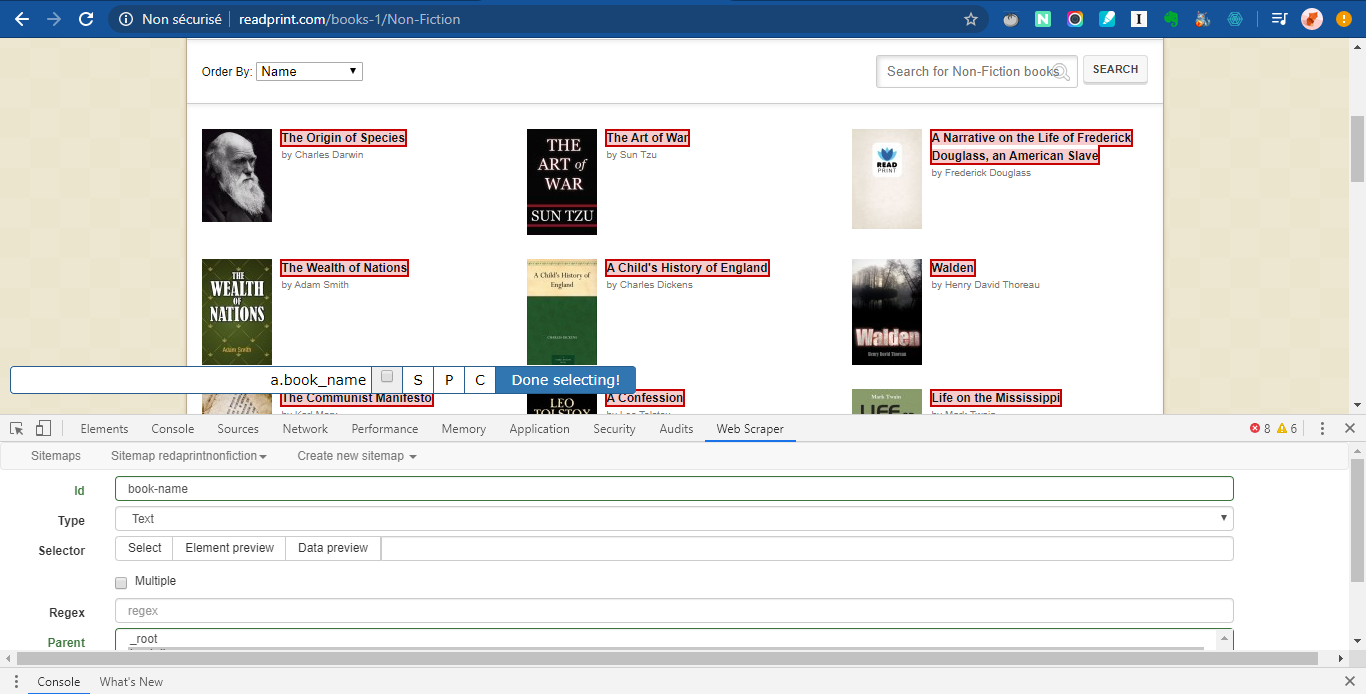Toggle the checkbox in the selector toolbar
Viewport: 1366px width, 694px height.
pyautogui.click(x=387, y=377)
